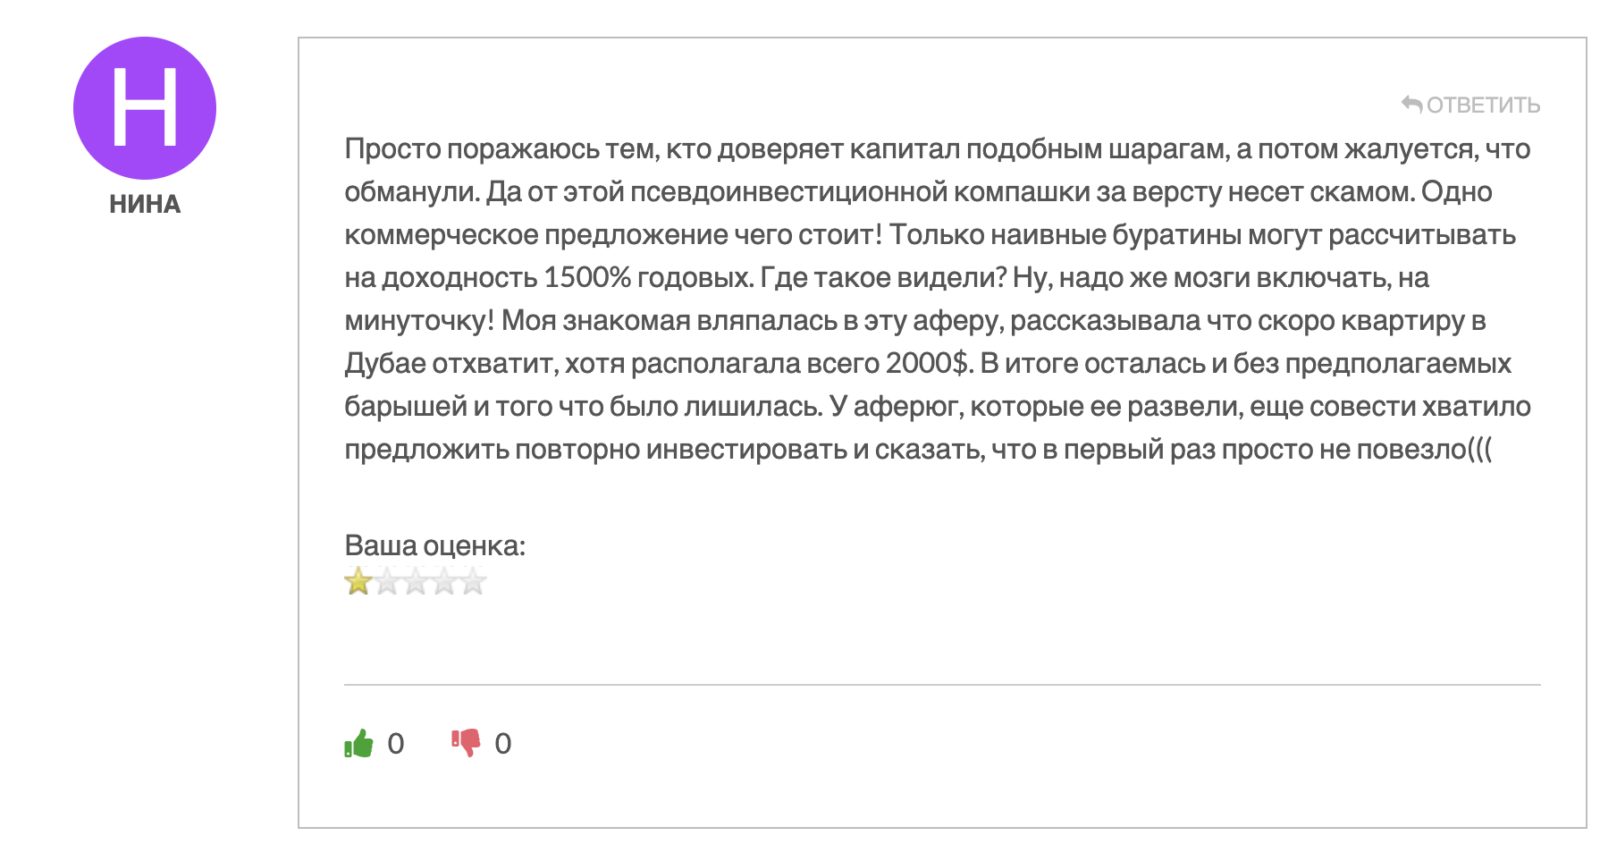The image size is (1600, 844).
Task: Click the dislike count next to thumbs-down
Action: point(503,743)
